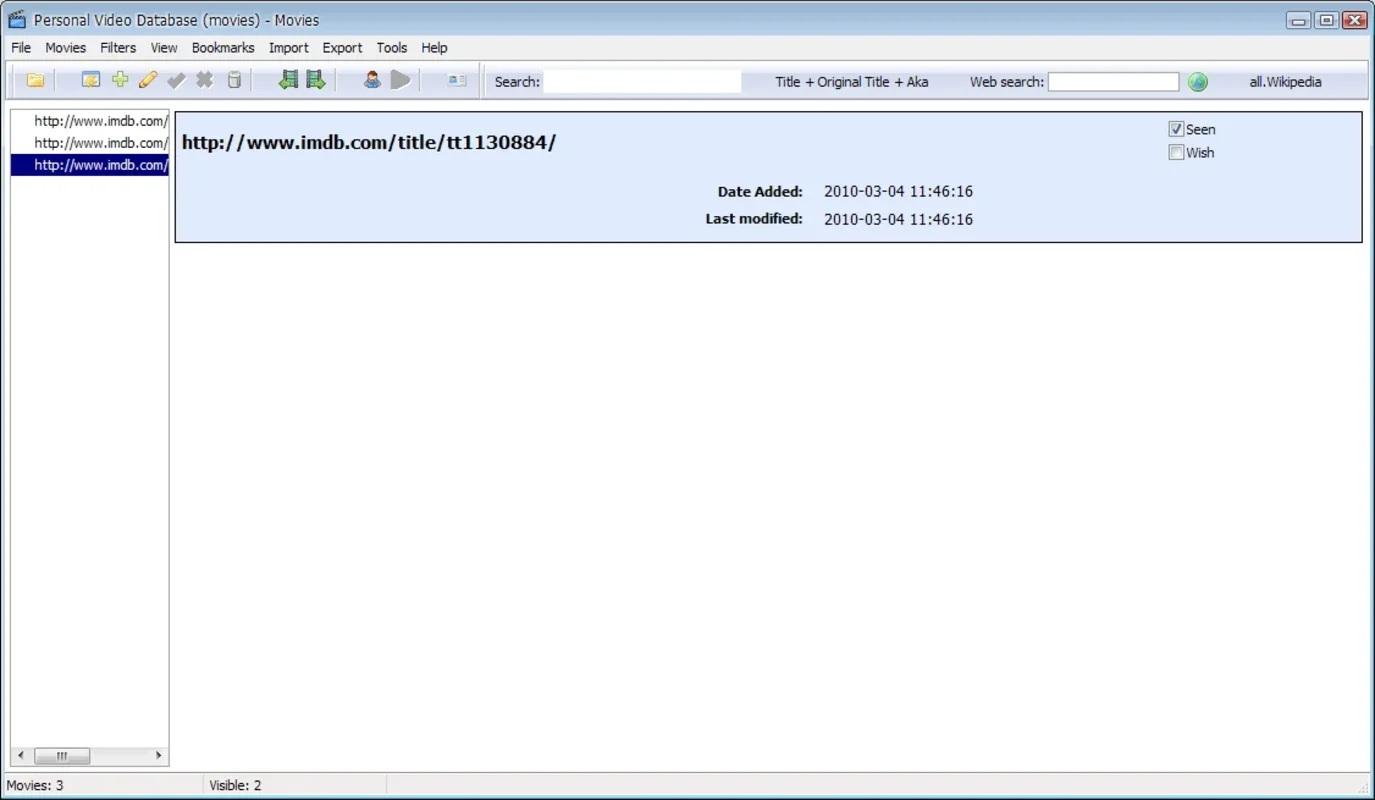This screenshot has height=800, width=1375.
Task: Open database with the folder icon
Action: click(36, 81)
